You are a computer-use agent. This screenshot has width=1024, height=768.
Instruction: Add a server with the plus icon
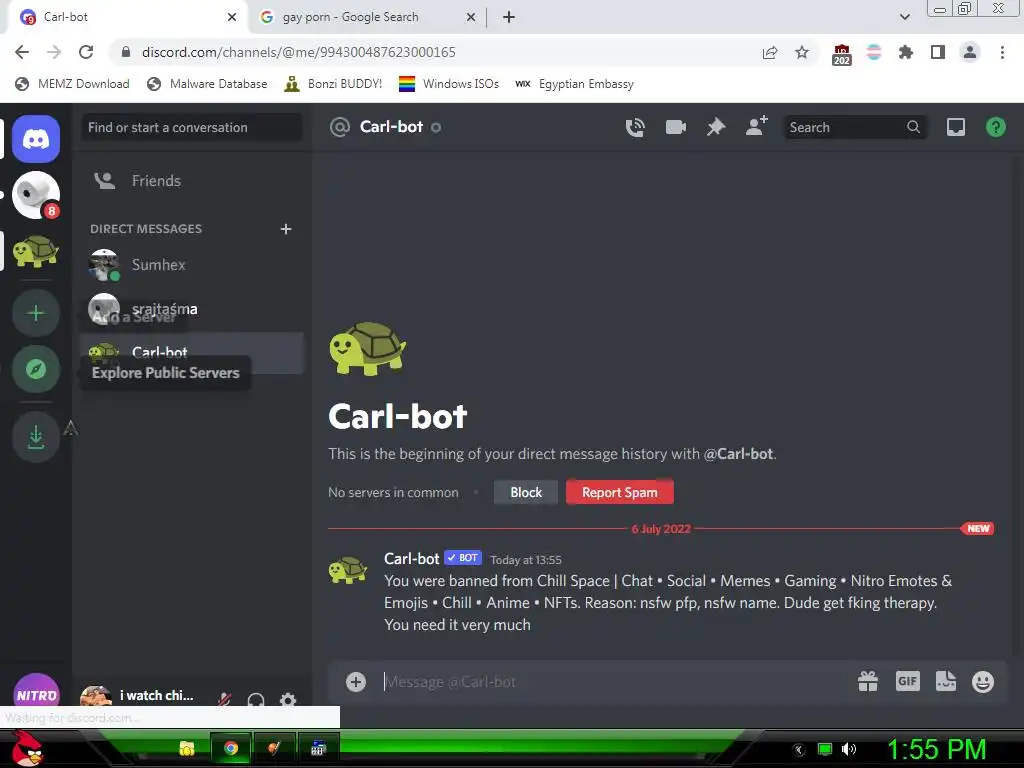[x=36, y=313]
